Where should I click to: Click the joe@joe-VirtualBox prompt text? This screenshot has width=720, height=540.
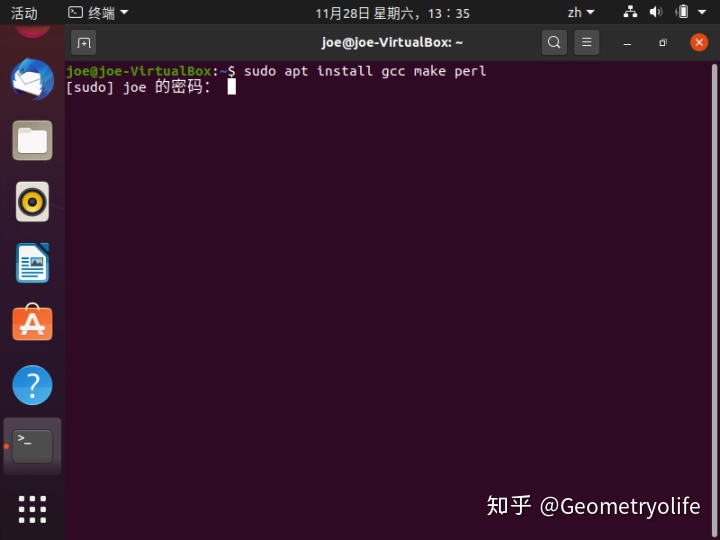tap(138, 71)
